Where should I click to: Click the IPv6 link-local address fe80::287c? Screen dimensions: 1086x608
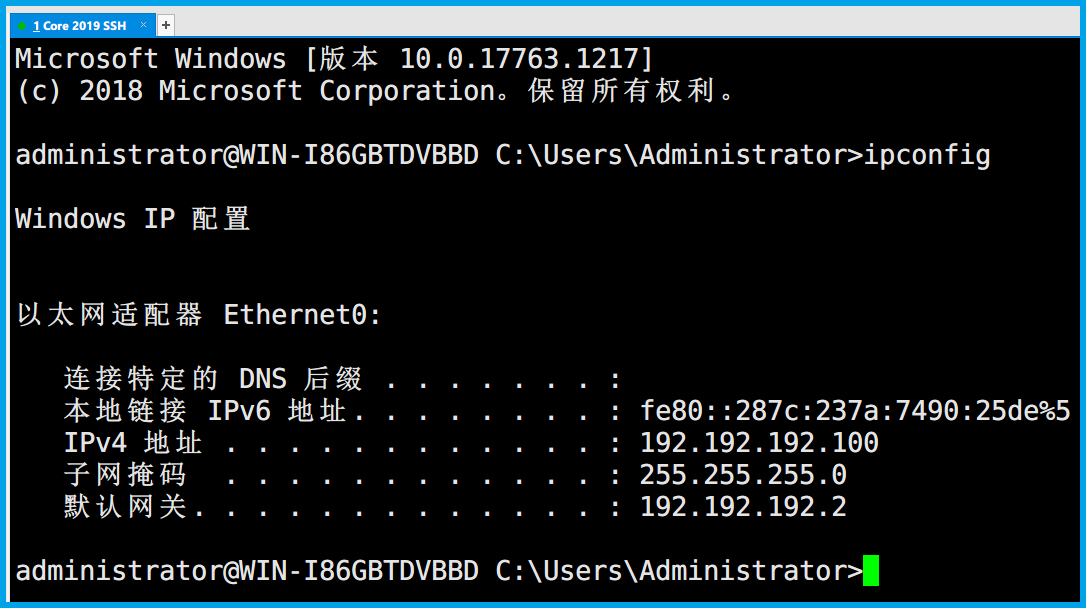pyautogui.click(x=855, y=411)
